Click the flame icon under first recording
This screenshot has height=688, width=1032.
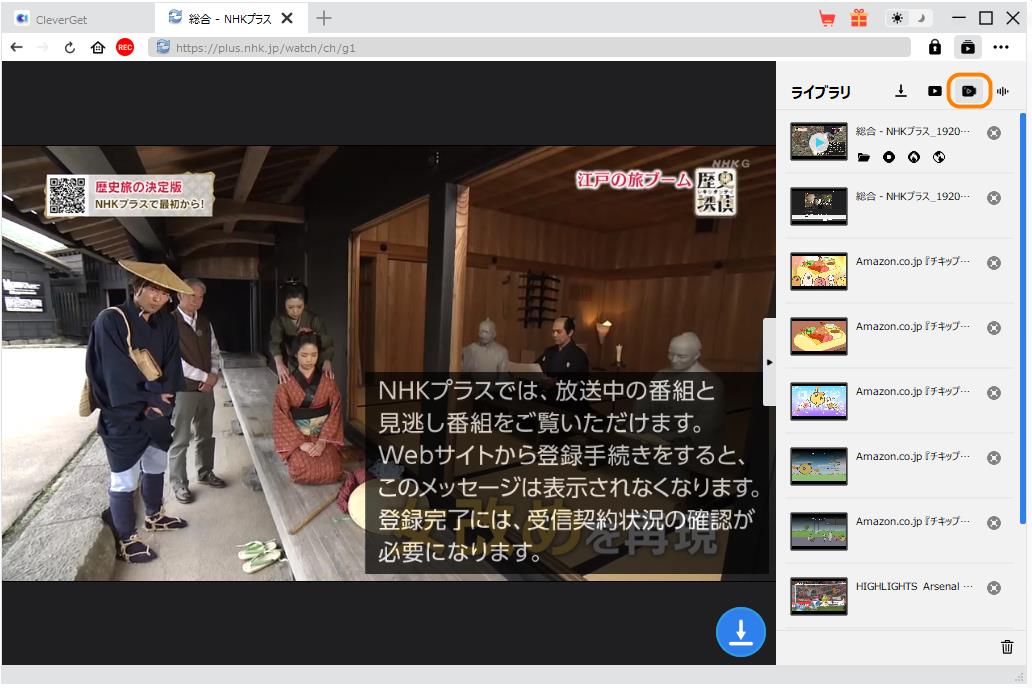pyautogui.click(x=914, y=157)
